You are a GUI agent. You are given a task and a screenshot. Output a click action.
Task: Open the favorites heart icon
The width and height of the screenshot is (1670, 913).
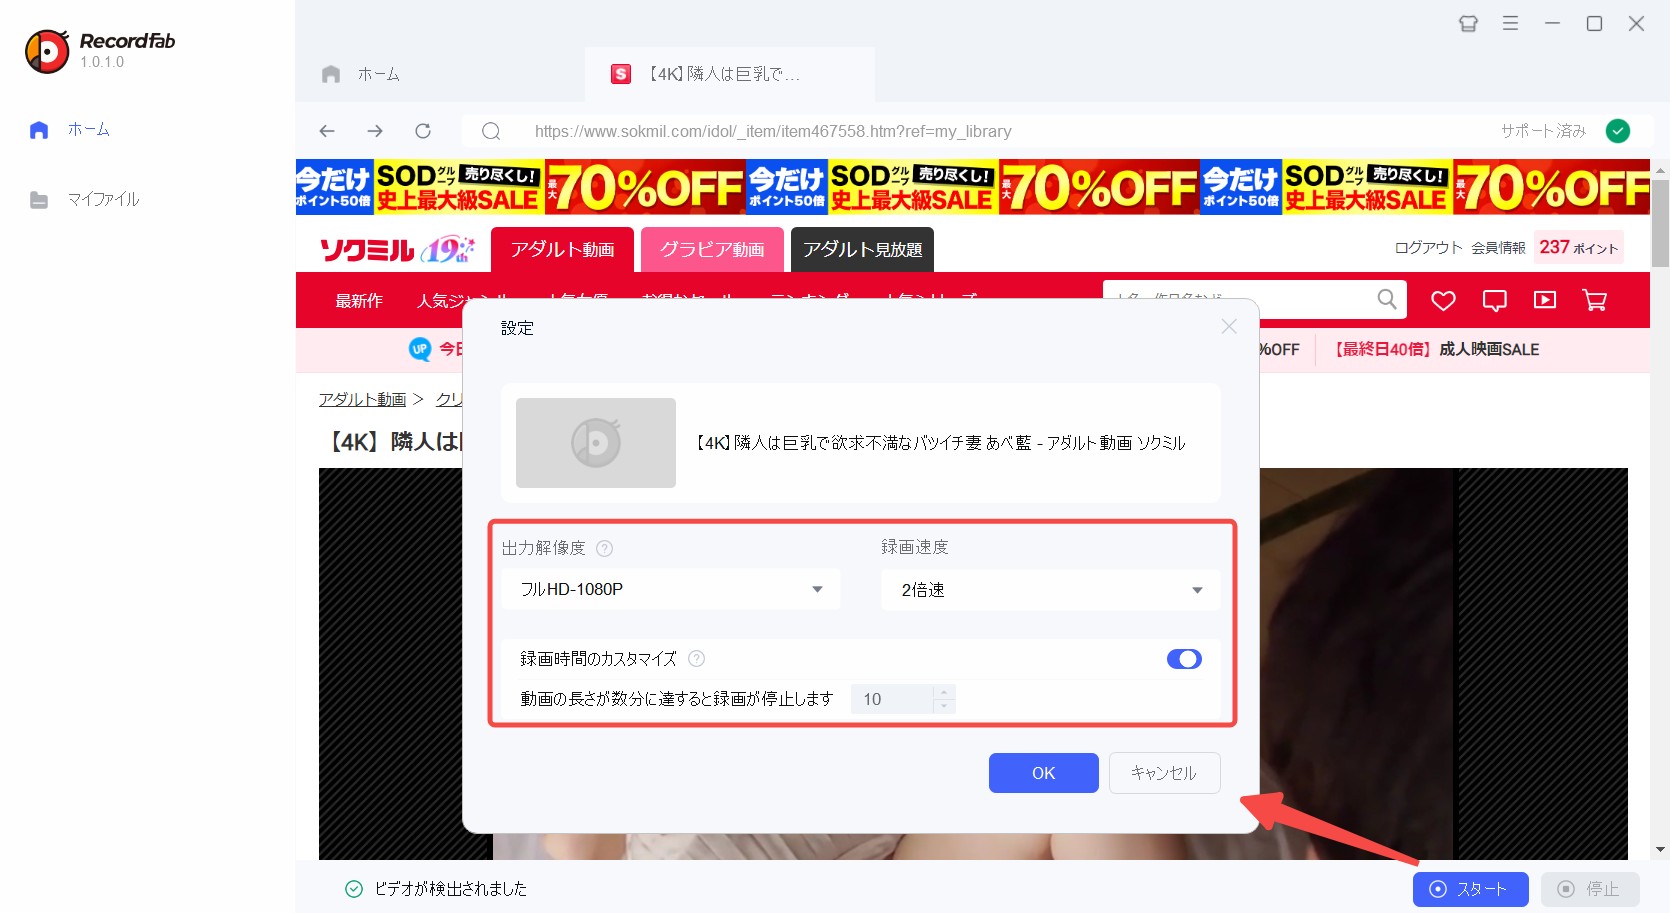pos(1443,300)
